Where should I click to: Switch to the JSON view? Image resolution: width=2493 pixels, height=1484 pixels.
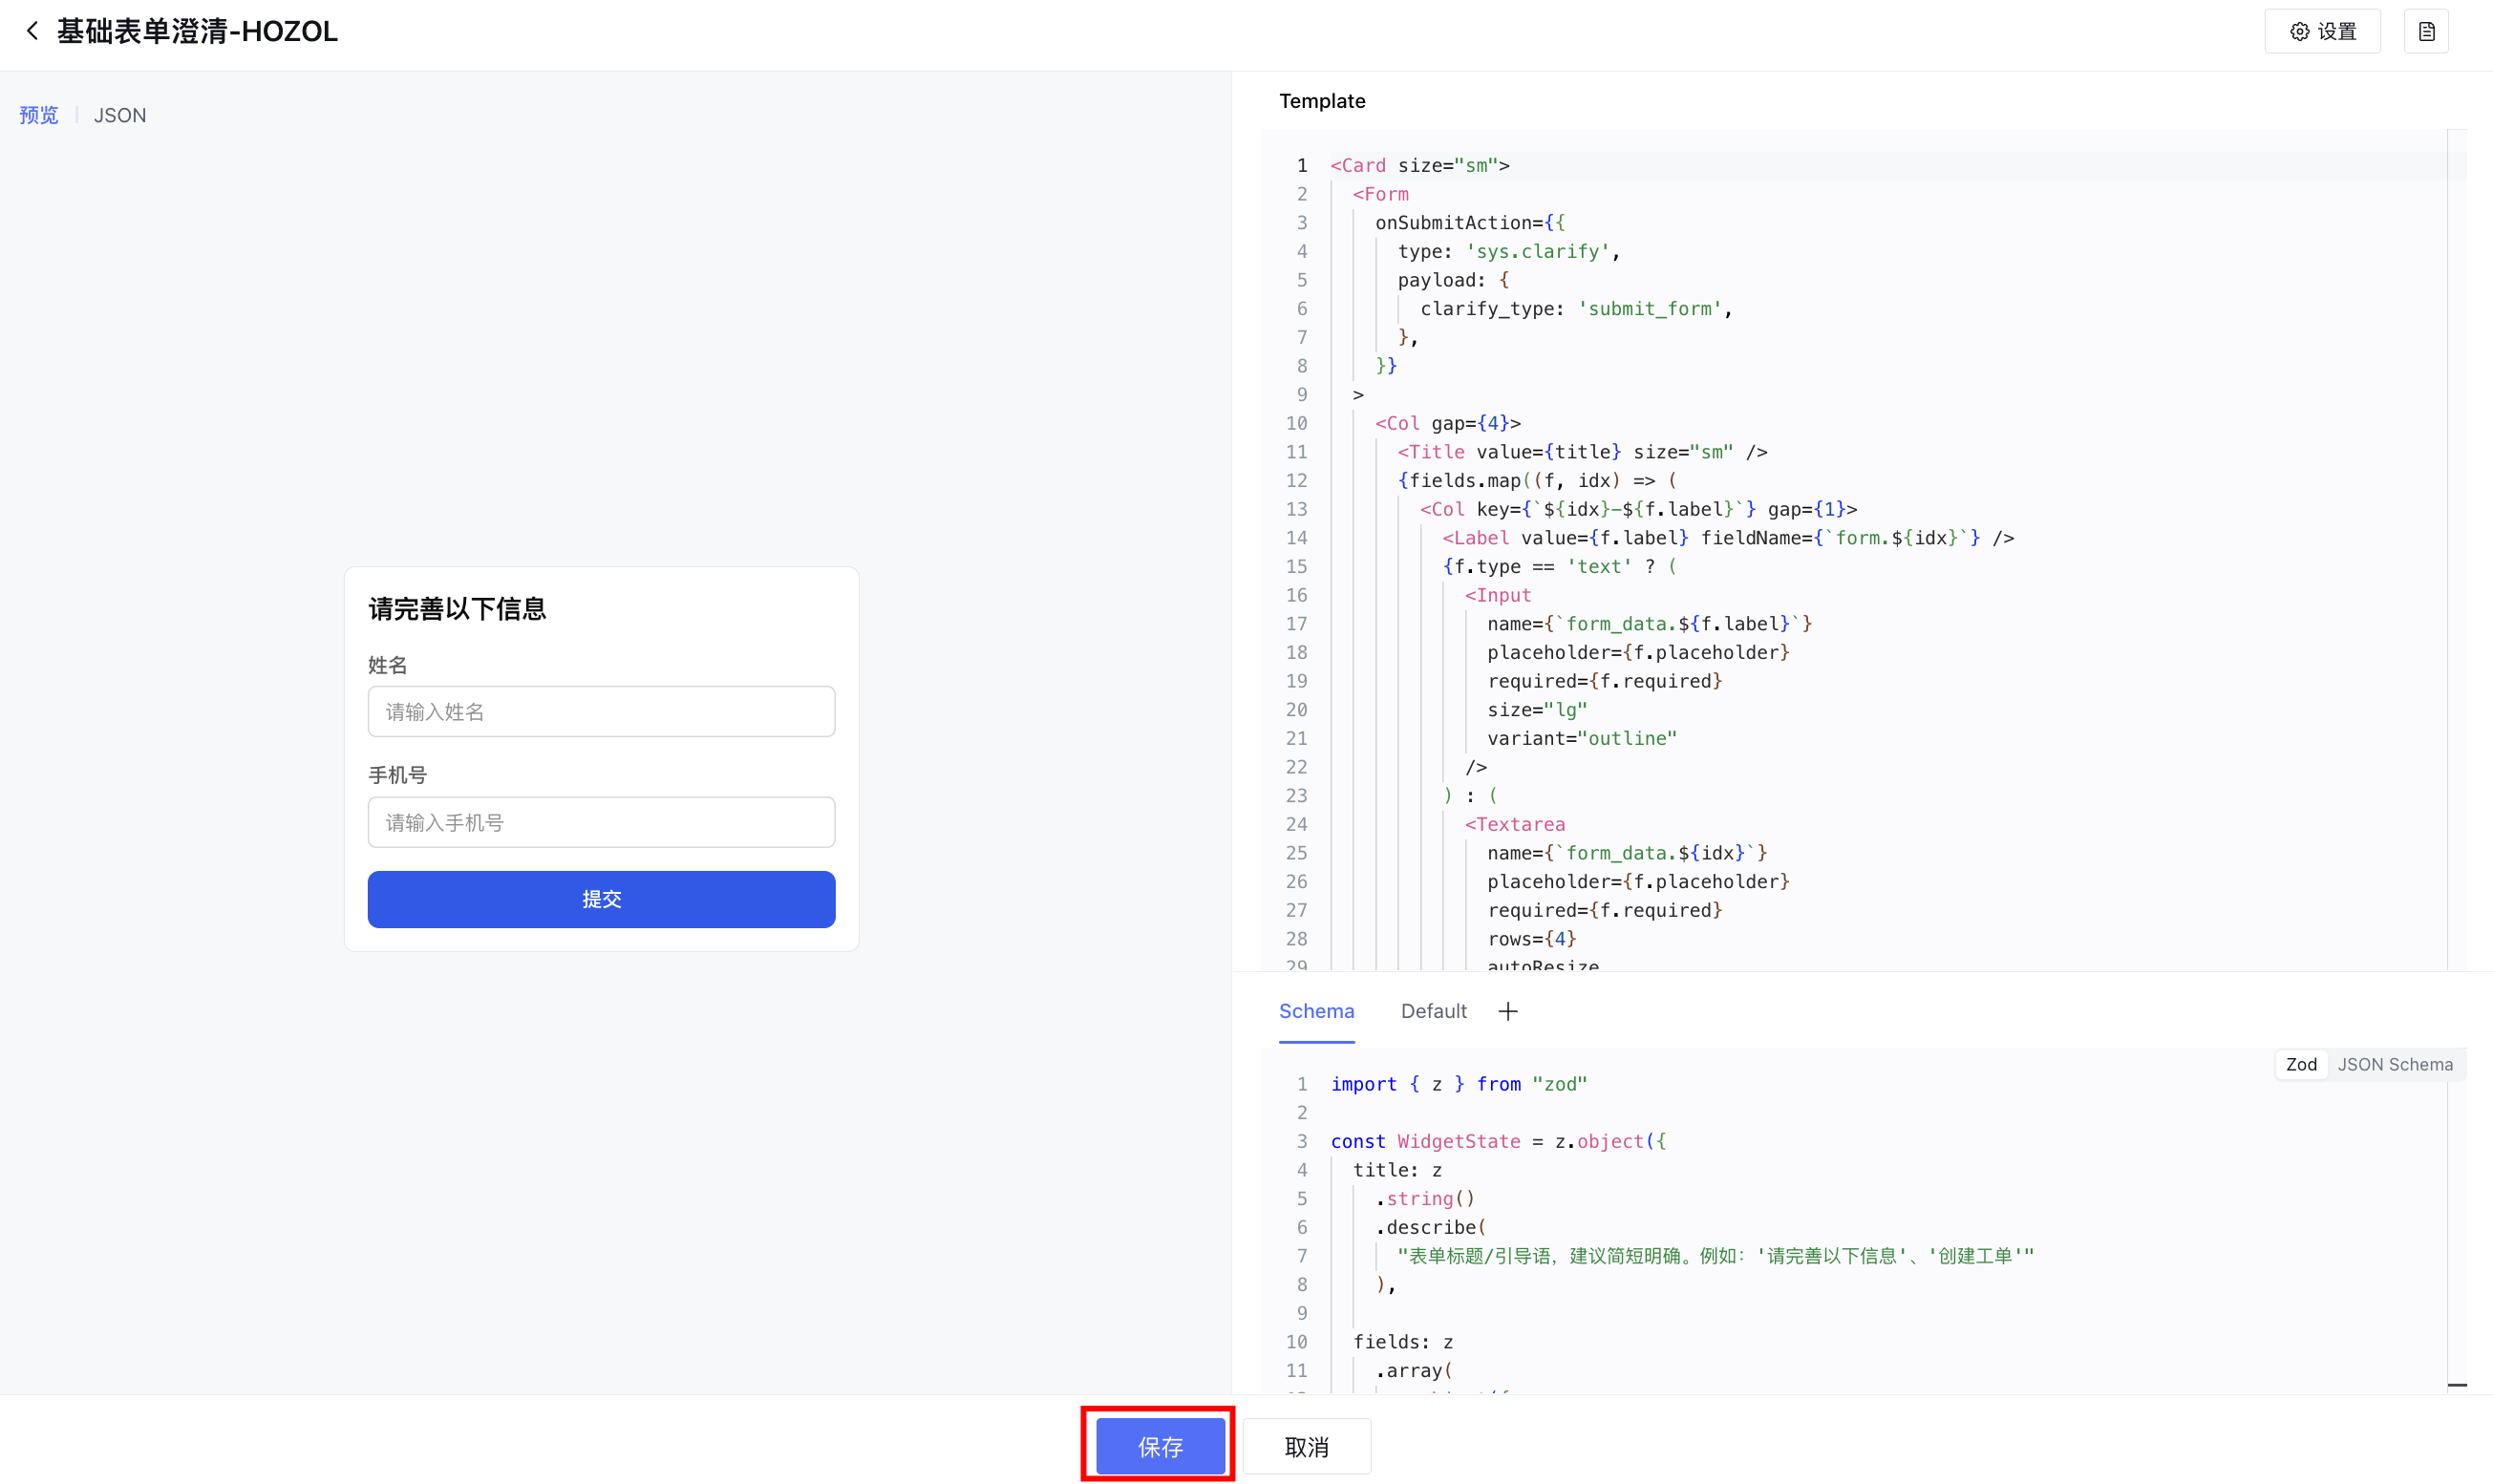tap(120, 115)
